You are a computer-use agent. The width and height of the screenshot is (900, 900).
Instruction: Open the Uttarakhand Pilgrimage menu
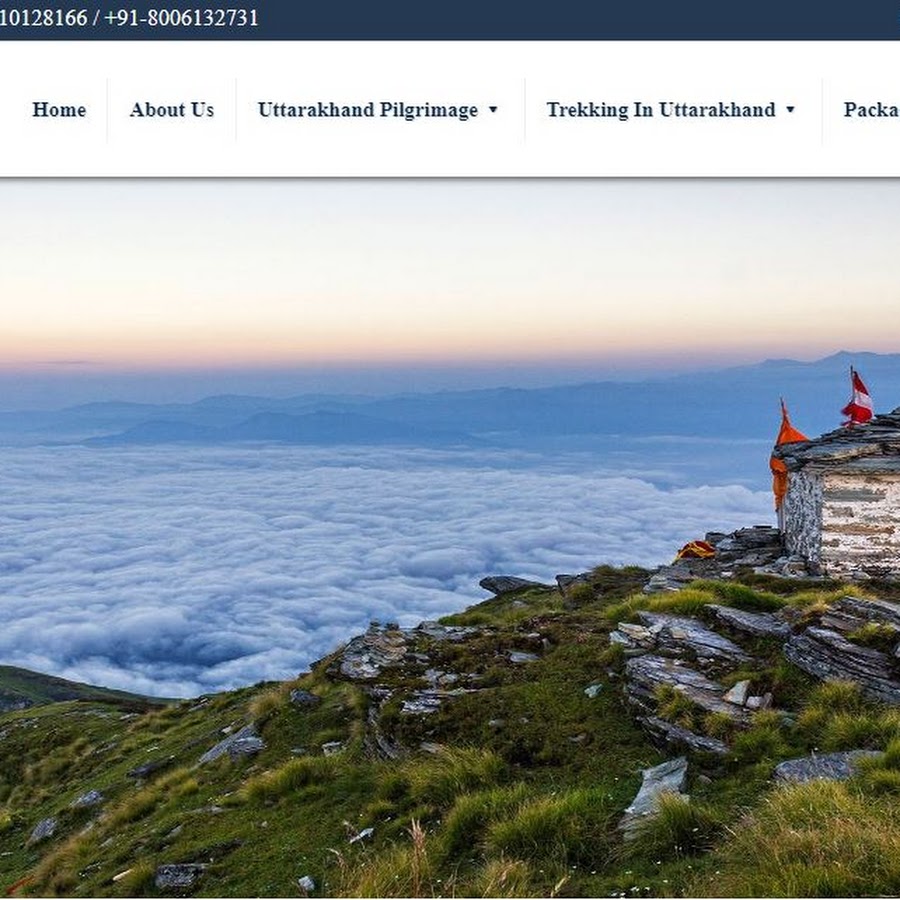click(x=368, y=110)
